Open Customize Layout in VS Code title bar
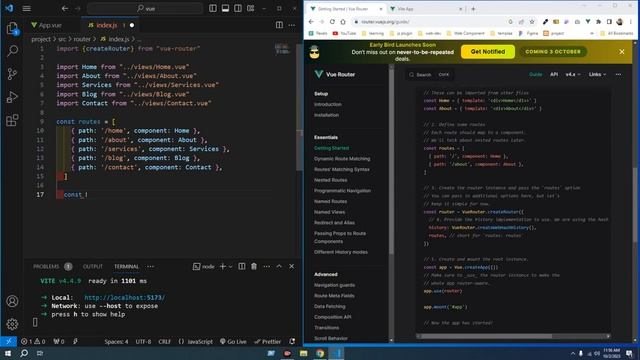The width and height of the screenshot is (640, 360). (251, 8)
